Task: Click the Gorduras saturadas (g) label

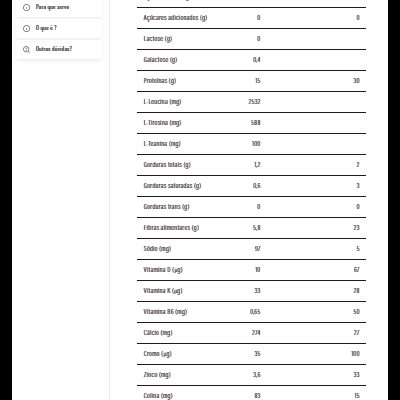Action: [172, 186]
